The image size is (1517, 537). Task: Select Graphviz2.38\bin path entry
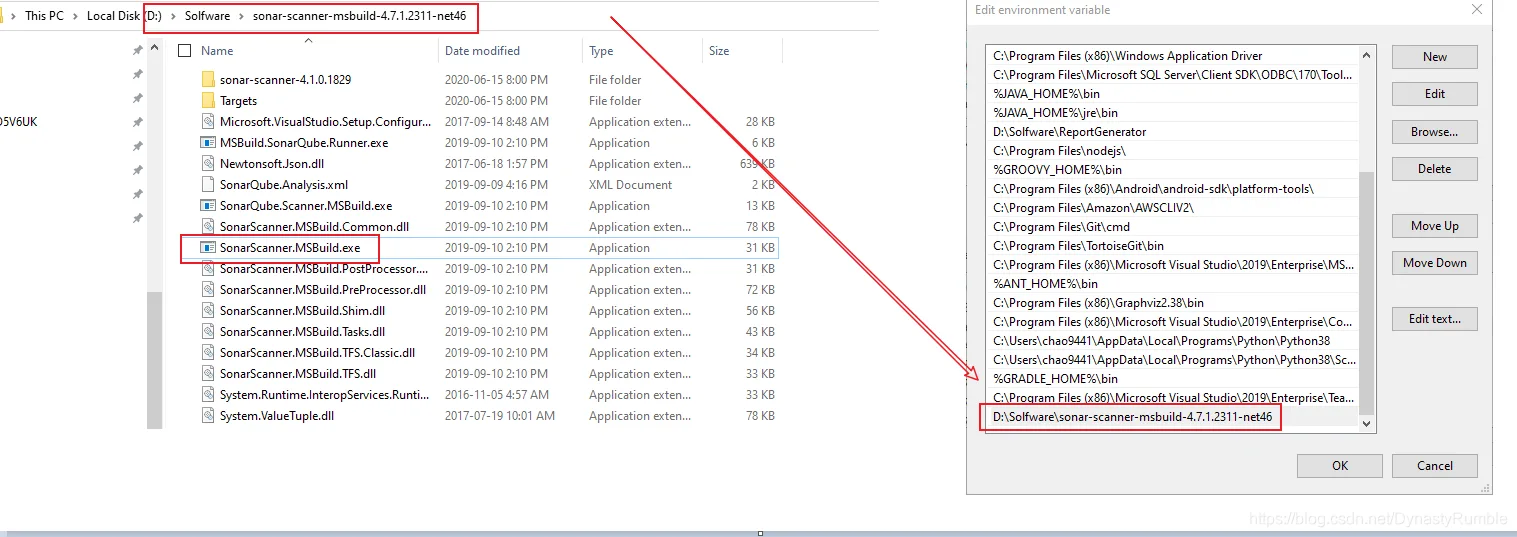coord(1171,303)
